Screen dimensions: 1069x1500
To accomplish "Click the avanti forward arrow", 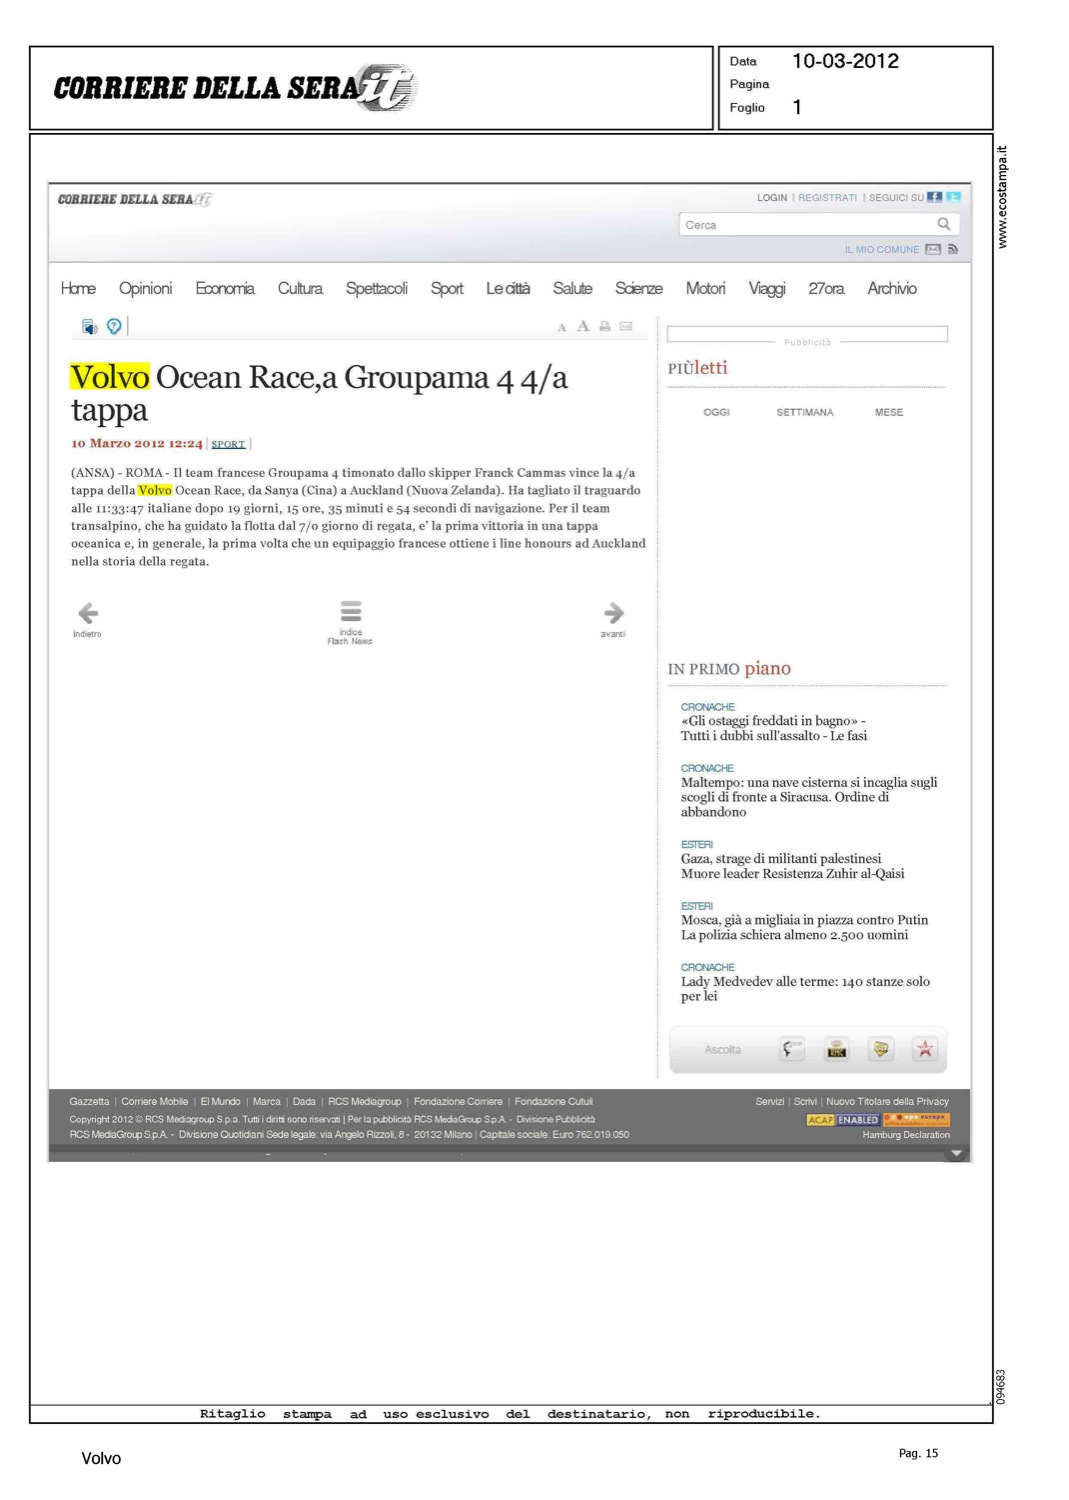I will pos(613,613).
